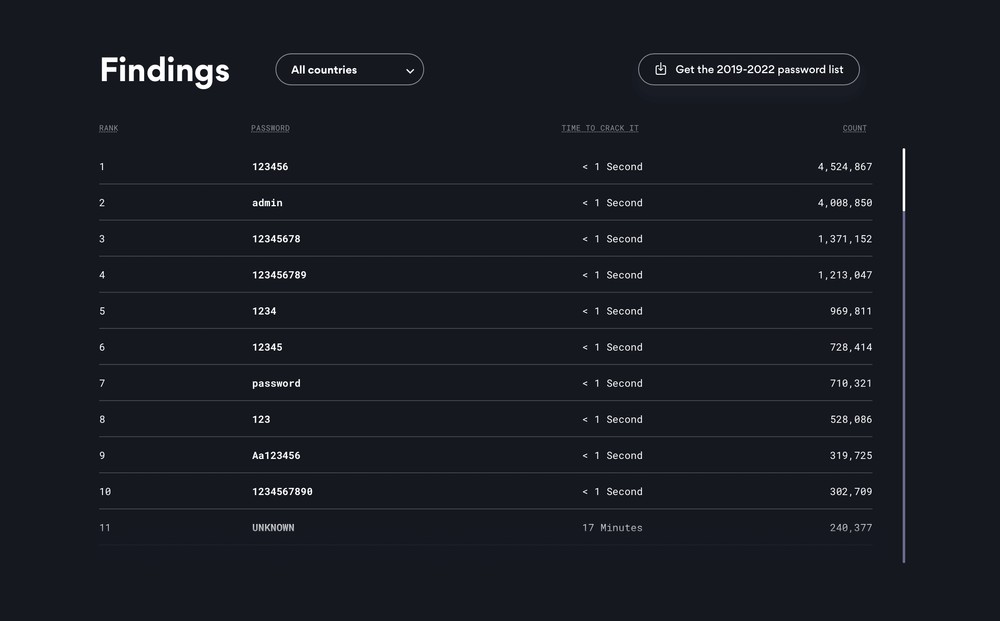Click the 12345678 password entry
This screenshot has width=1000, height=621.
[276, 239]
